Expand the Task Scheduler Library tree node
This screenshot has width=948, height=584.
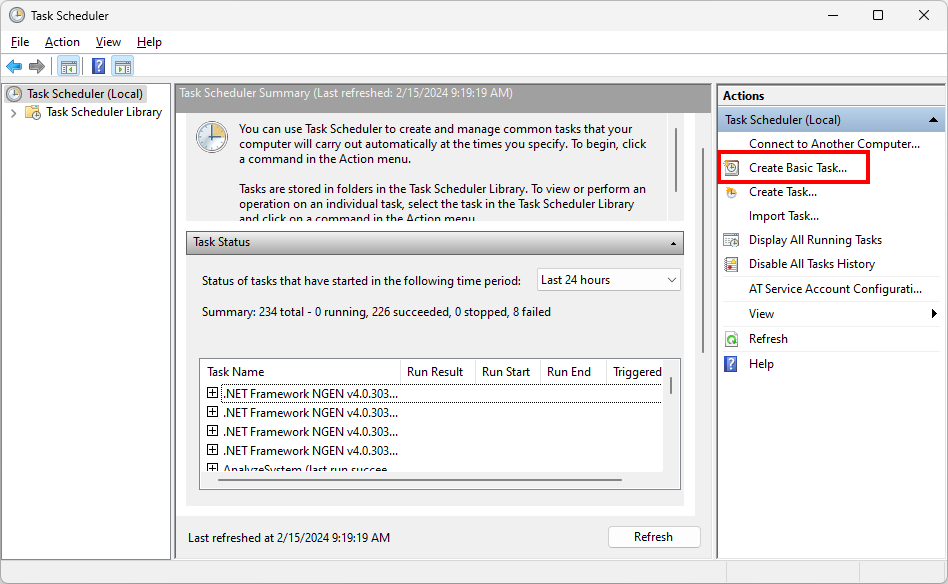(13, 113)
